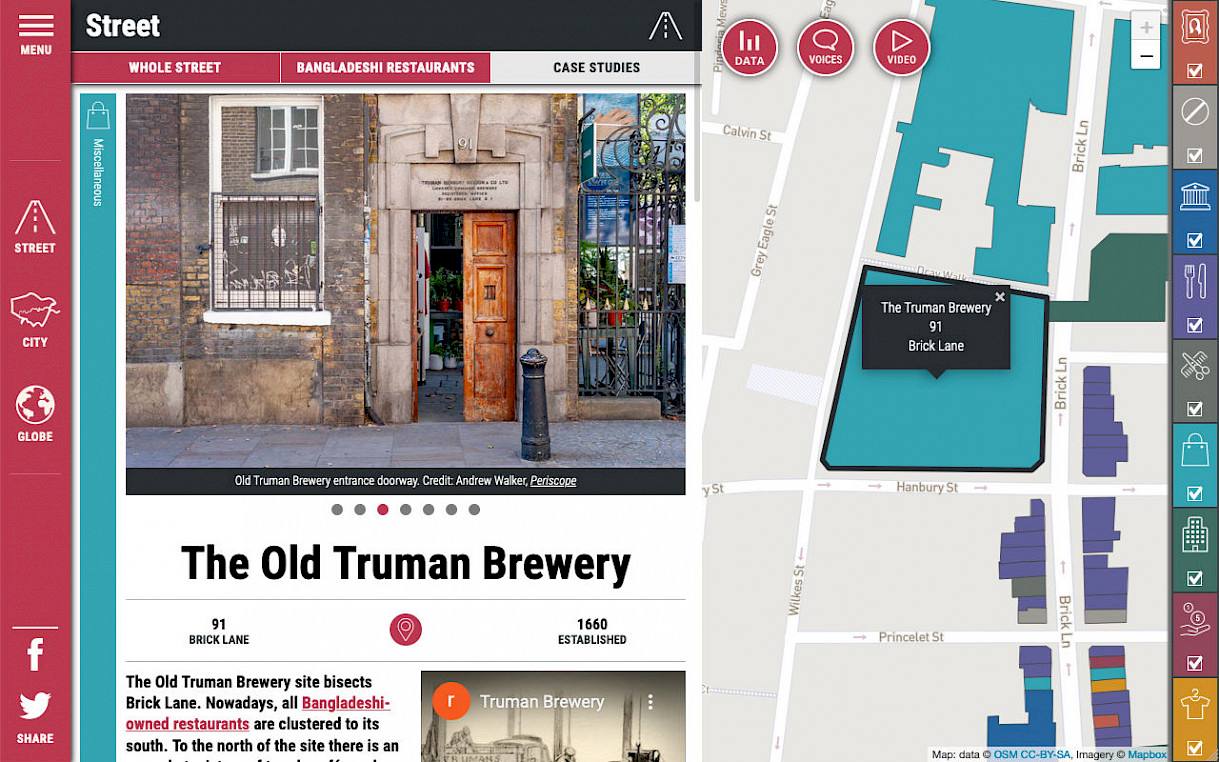
Task: Click the shopping bag Miscellaneous category icon
Action: pyautogui.click(x=98, y=116)
